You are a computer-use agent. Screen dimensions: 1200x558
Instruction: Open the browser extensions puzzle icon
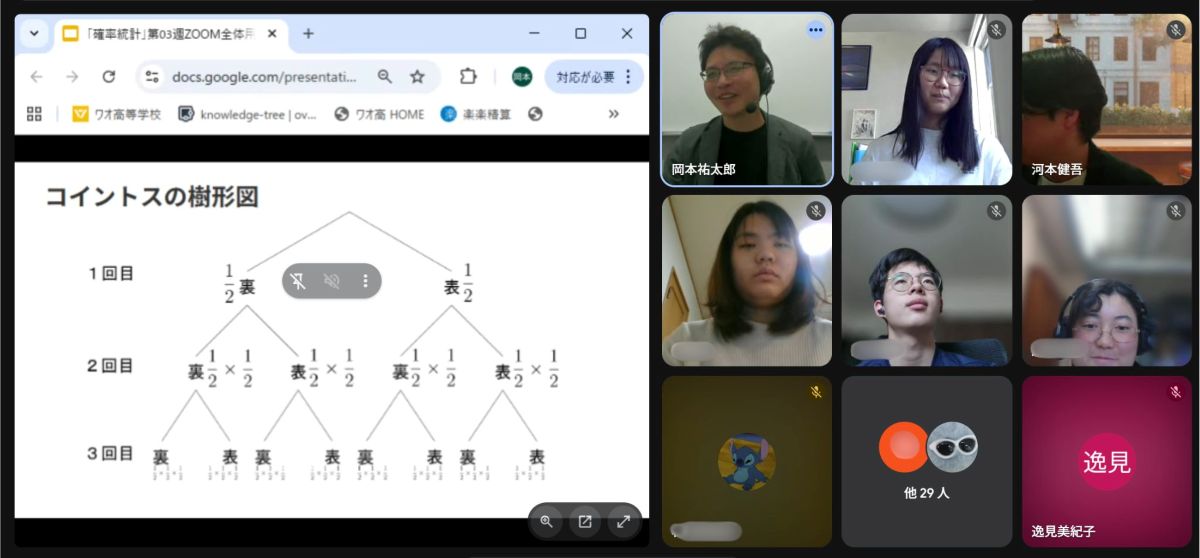(468, 77)
